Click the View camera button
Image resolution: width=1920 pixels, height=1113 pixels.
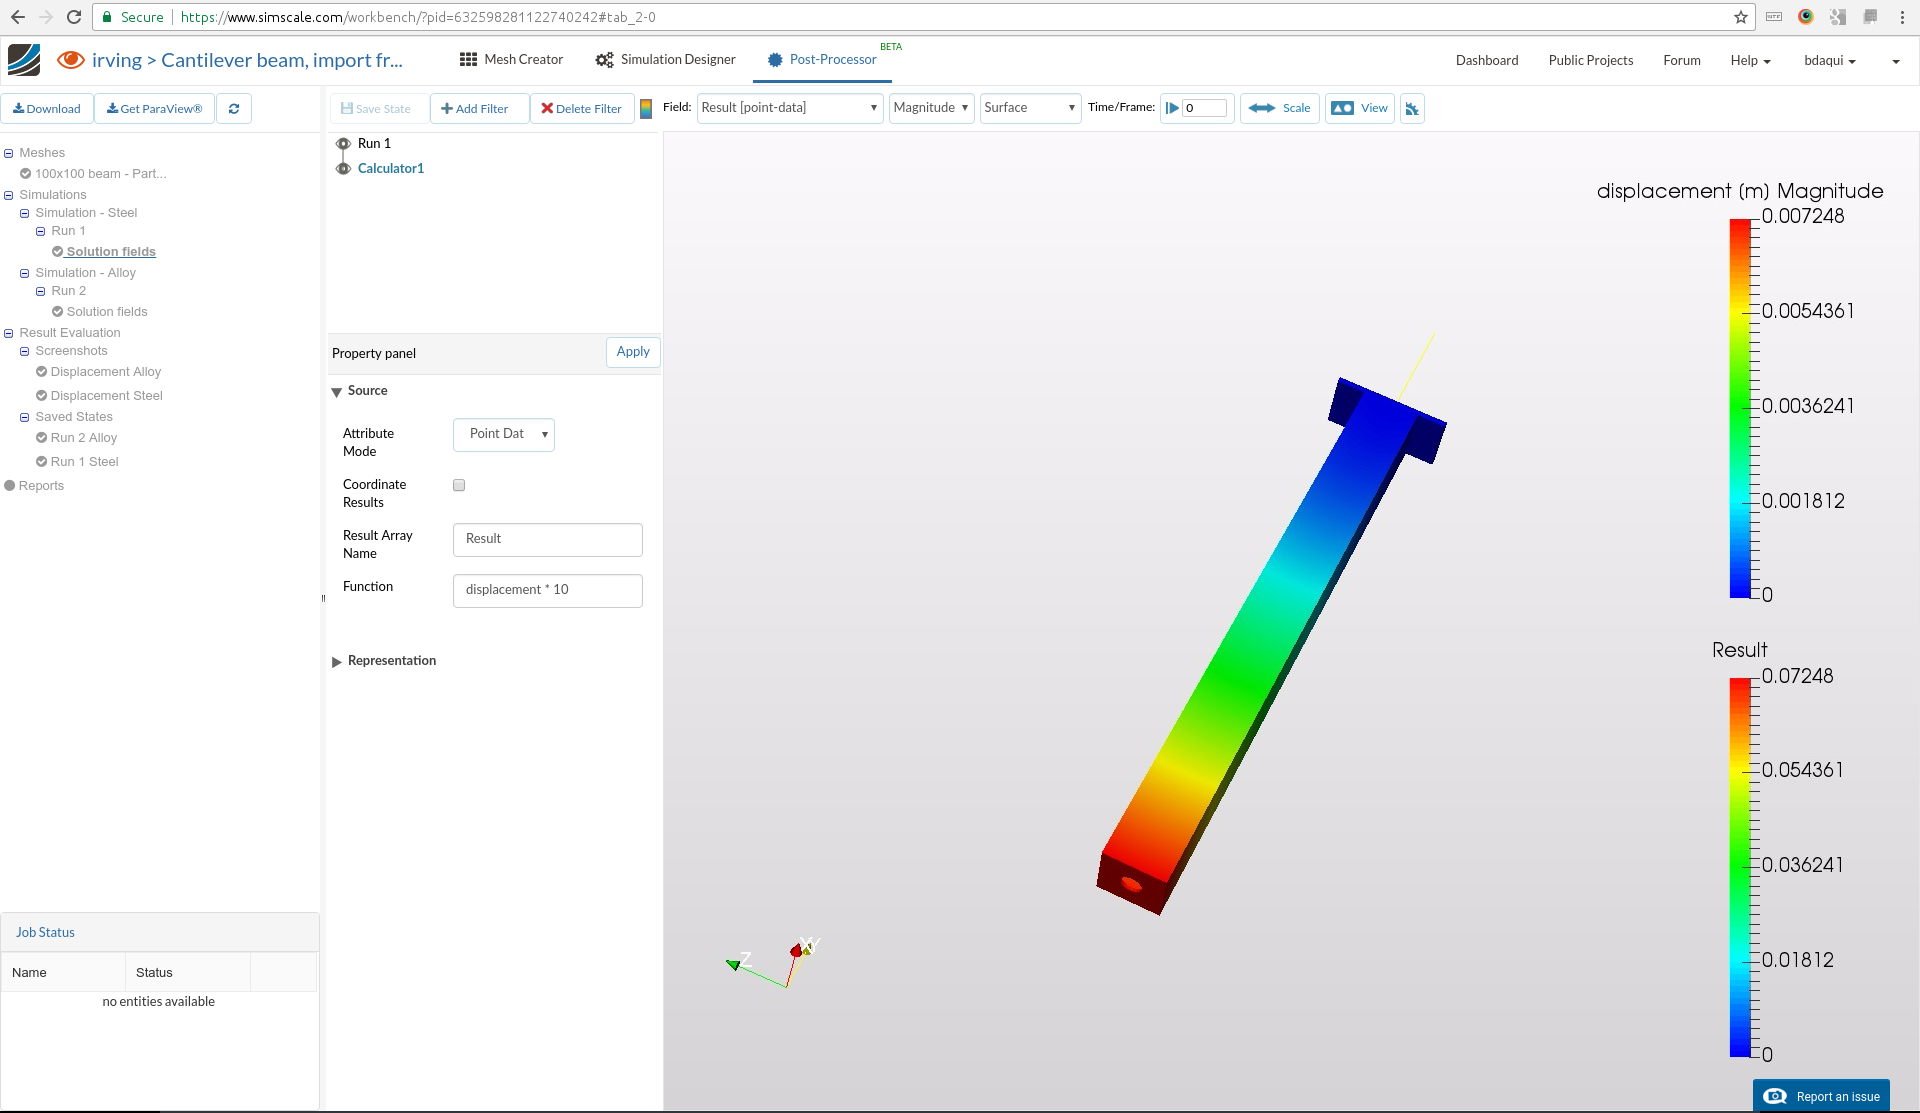[1360, 108]
